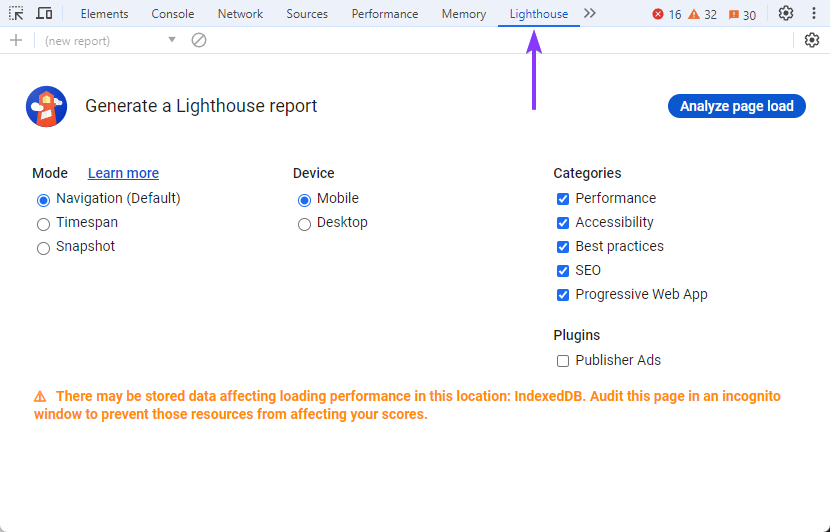The height and width of the screenshot is (532, 830).
Task: Toggle the Progressive Web App checkbox
Action: (x=563, y=295)
